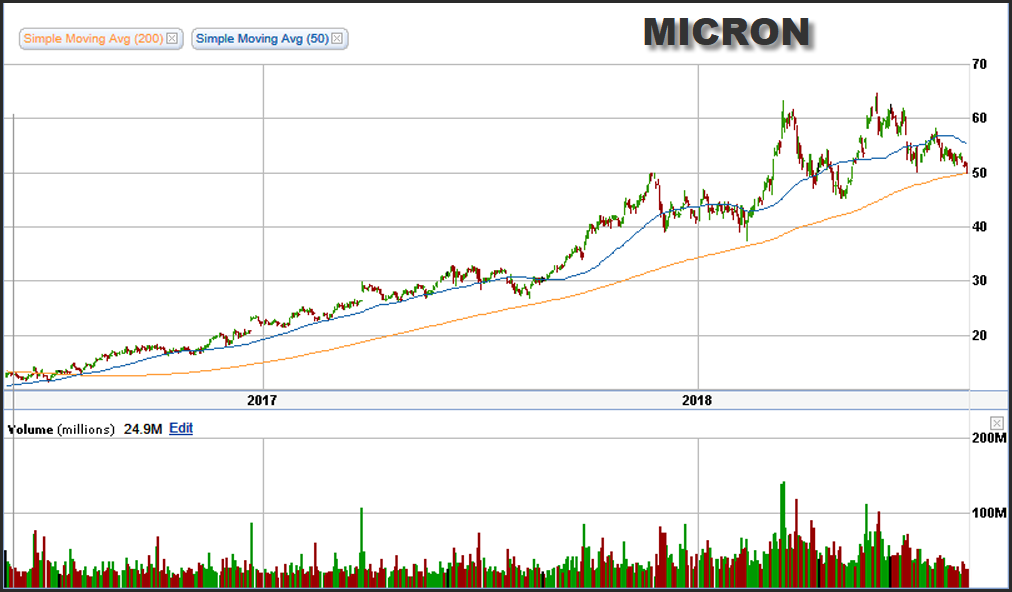Click the 40 price axis label

tap(979, 227)
